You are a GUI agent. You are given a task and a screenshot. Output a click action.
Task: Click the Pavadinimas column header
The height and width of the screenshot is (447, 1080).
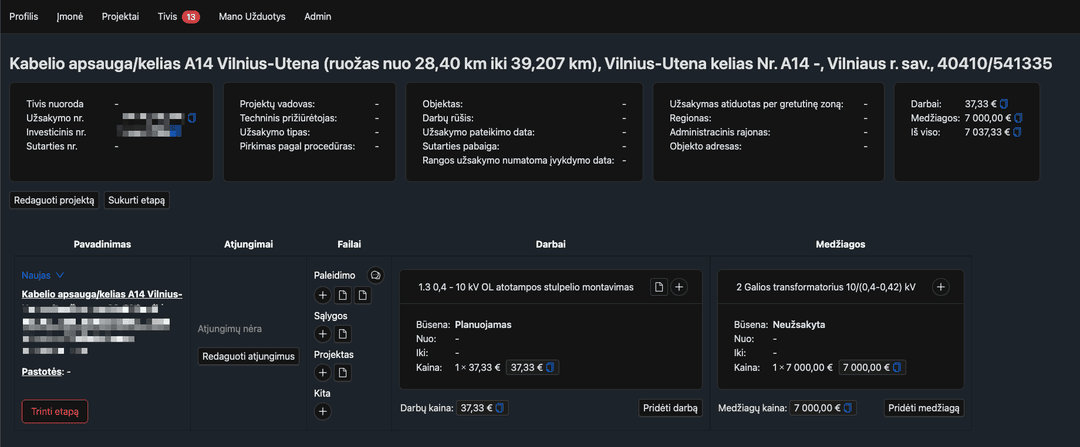coord(102,244)
